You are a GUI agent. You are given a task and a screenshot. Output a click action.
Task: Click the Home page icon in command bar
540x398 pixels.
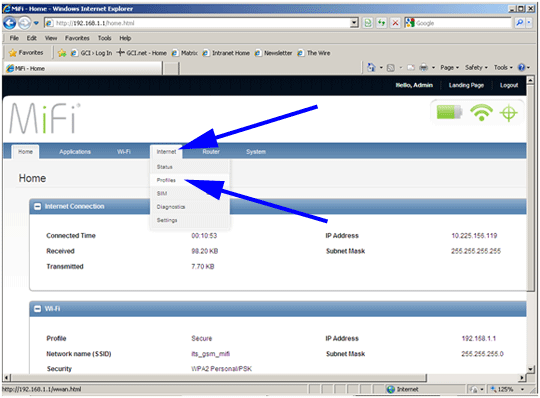371,67
